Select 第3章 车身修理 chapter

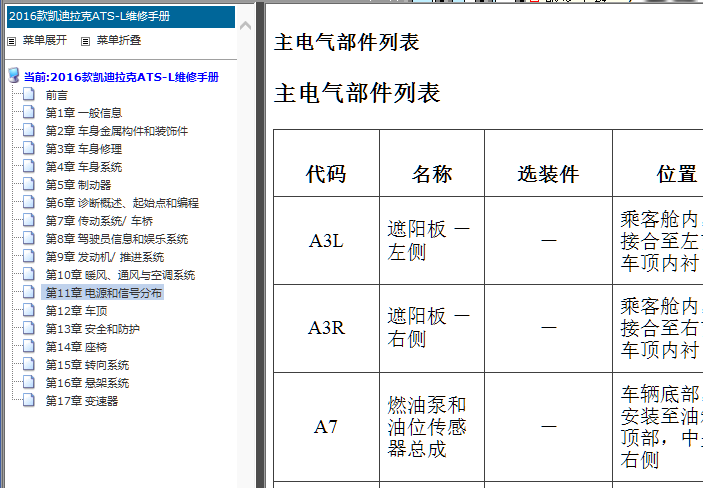click(x=84, y=149)
